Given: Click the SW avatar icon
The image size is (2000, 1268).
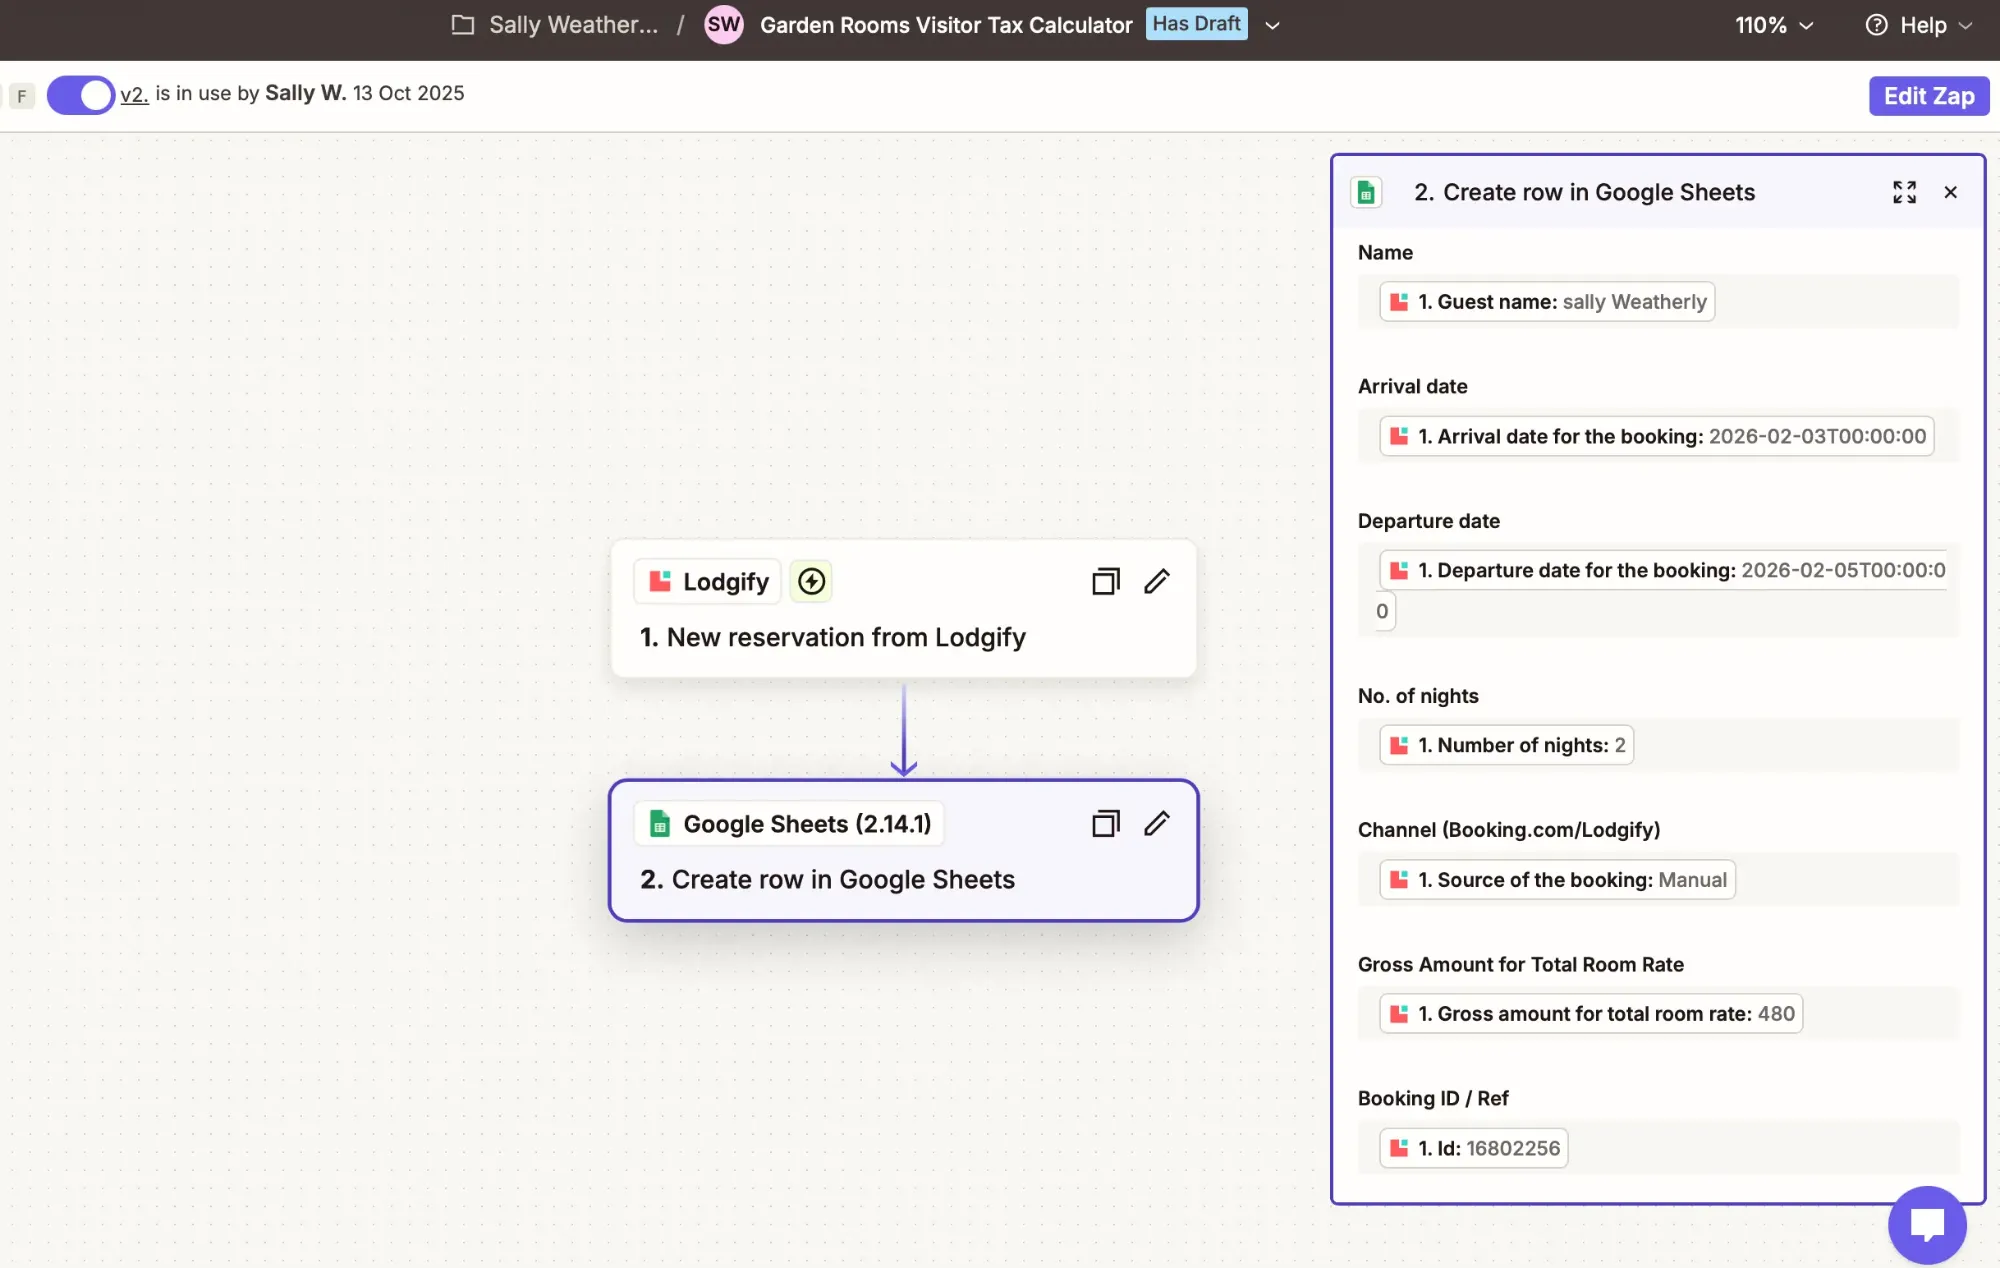Looking at the screenshot, I should point(723,25).
